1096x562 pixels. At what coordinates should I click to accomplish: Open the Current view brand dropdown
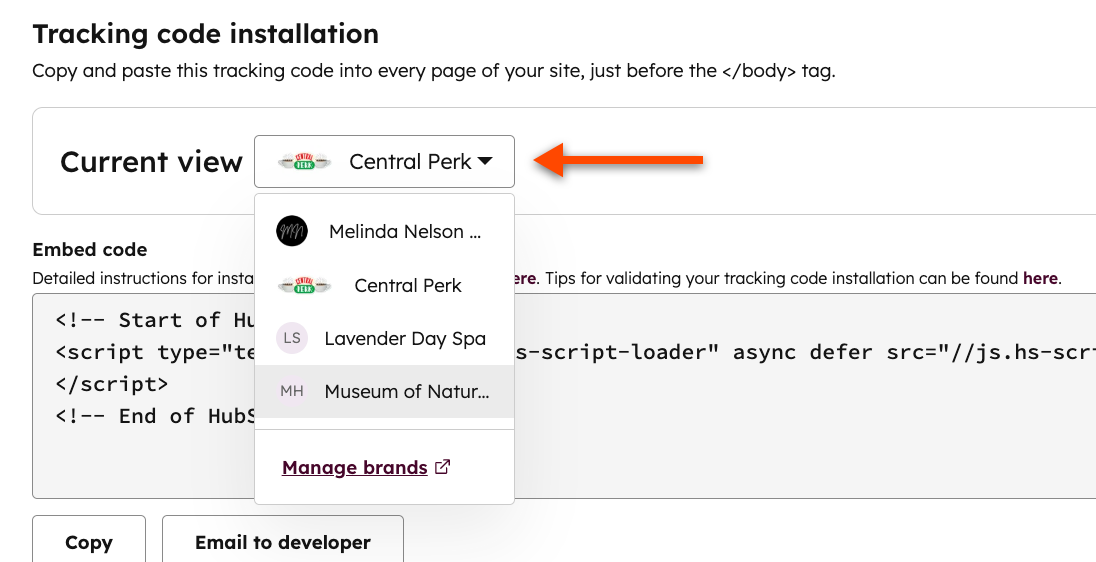(x=384, y=161)
